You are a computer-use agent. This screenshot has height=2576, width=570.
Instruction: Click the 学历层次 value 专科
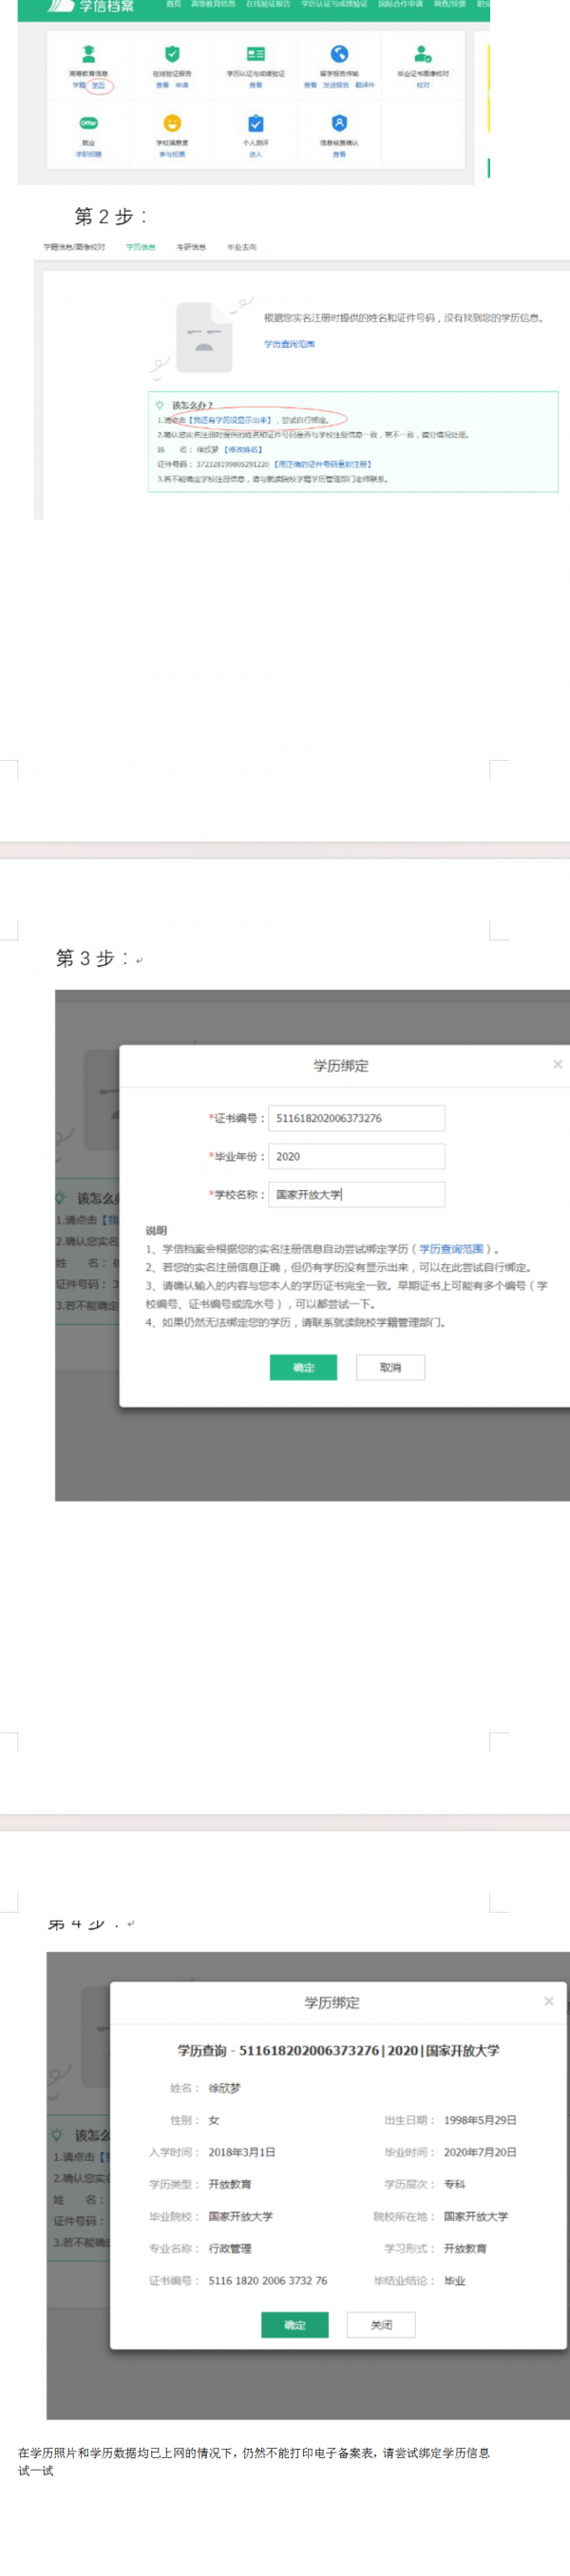455,2185
